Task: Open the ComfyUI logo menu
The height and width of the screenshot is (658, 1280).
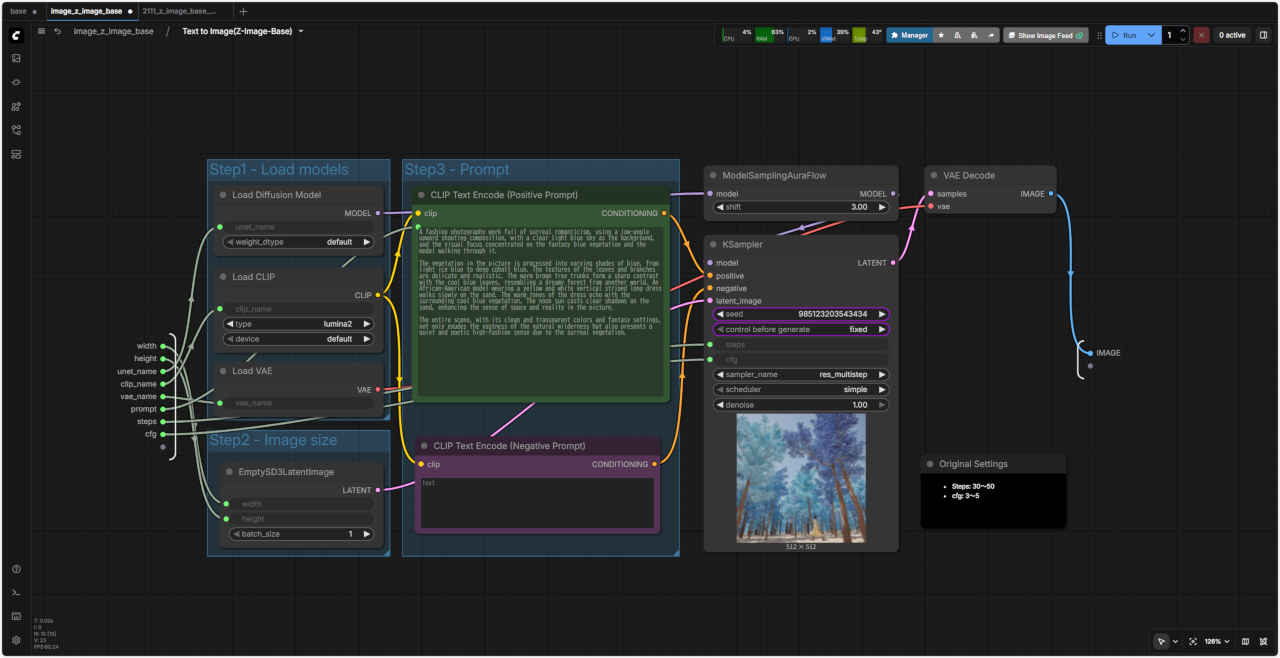Action: [16, 35]
